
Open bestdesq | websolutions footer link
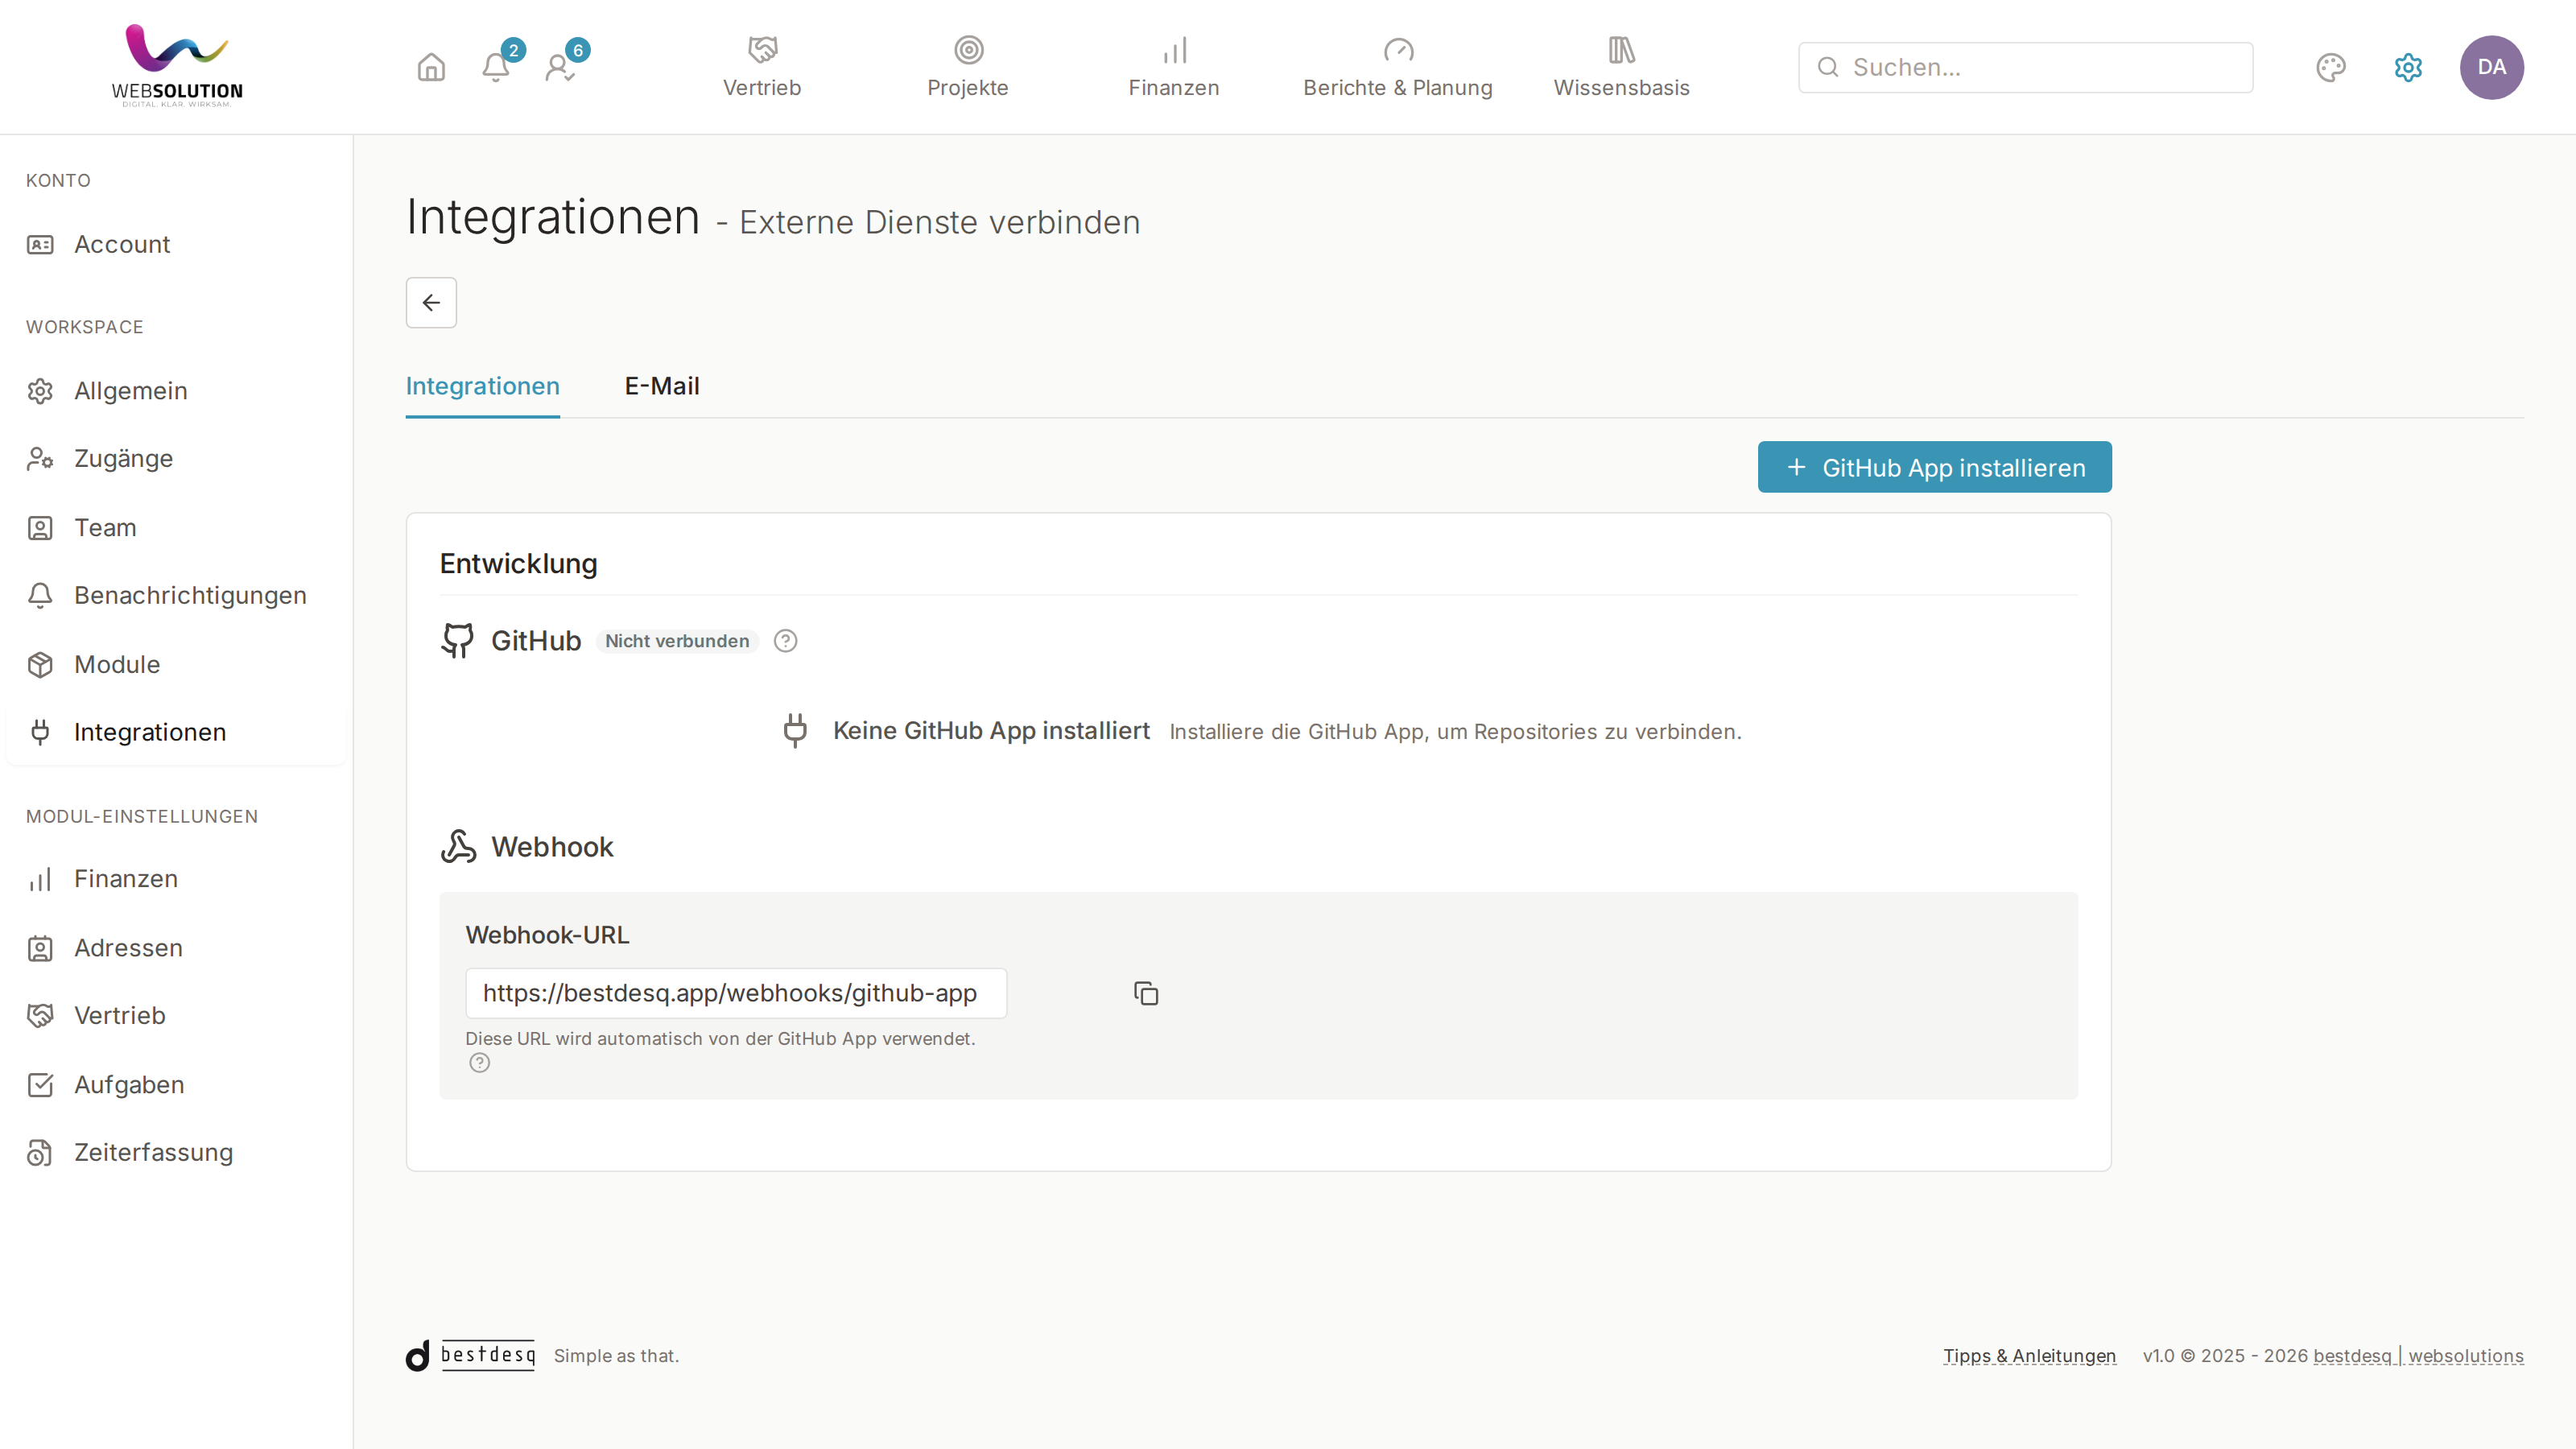(x=2418, y=1355)
